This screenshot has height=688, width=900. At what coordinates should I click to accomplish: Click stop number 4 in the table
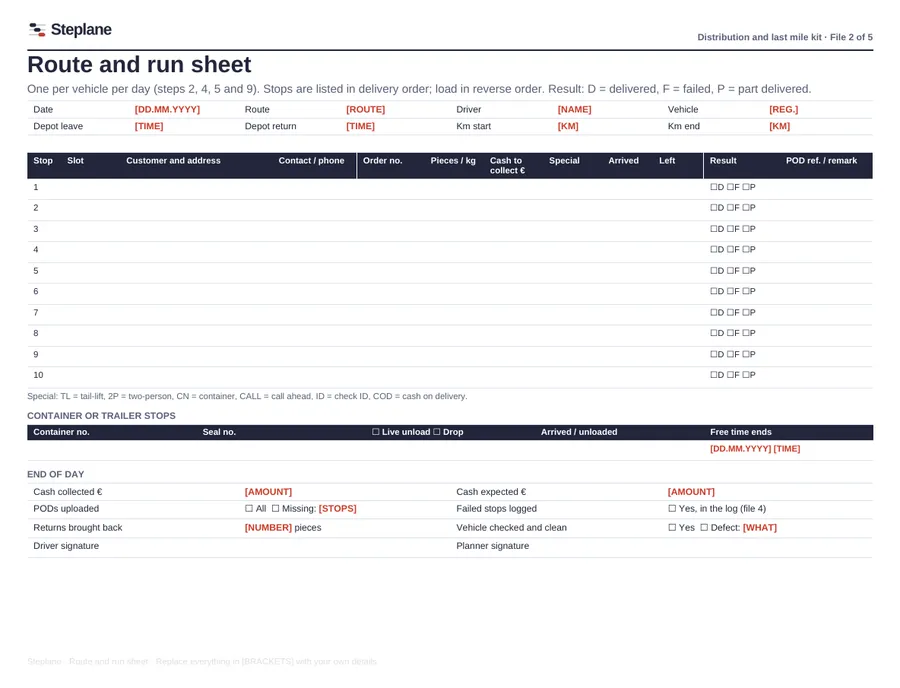(36, 250)
